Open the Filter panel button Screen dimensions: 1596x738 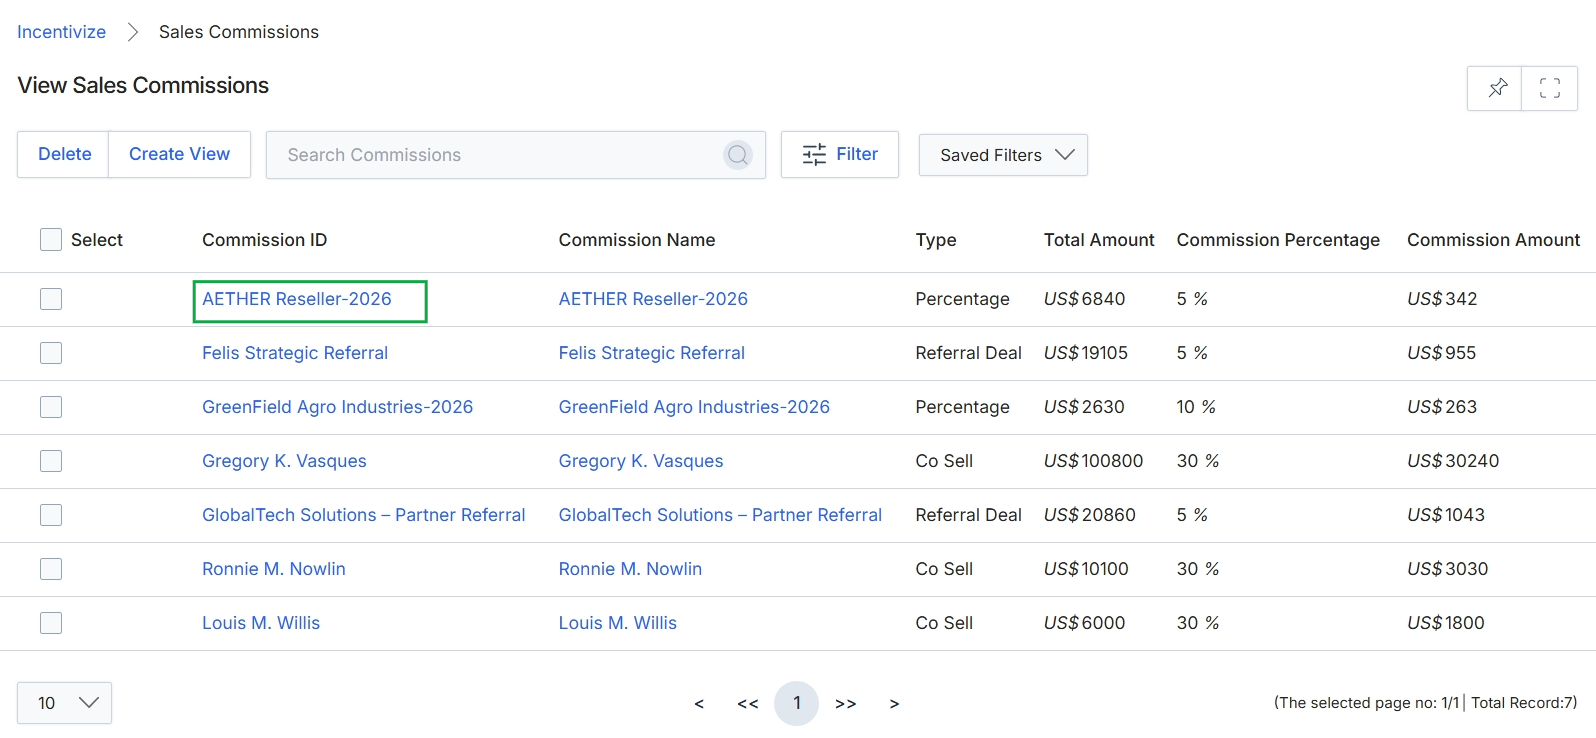pos(840,154)
